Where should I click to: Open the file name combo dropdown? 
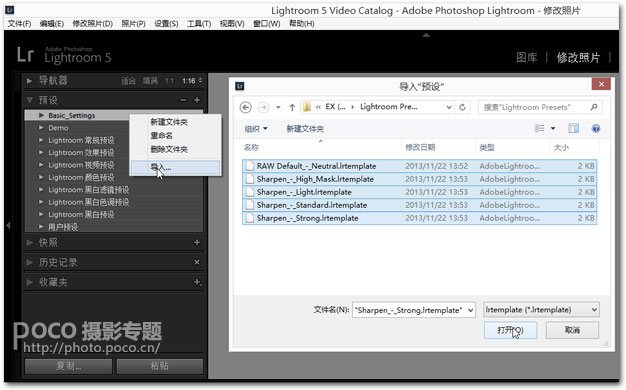470,310
